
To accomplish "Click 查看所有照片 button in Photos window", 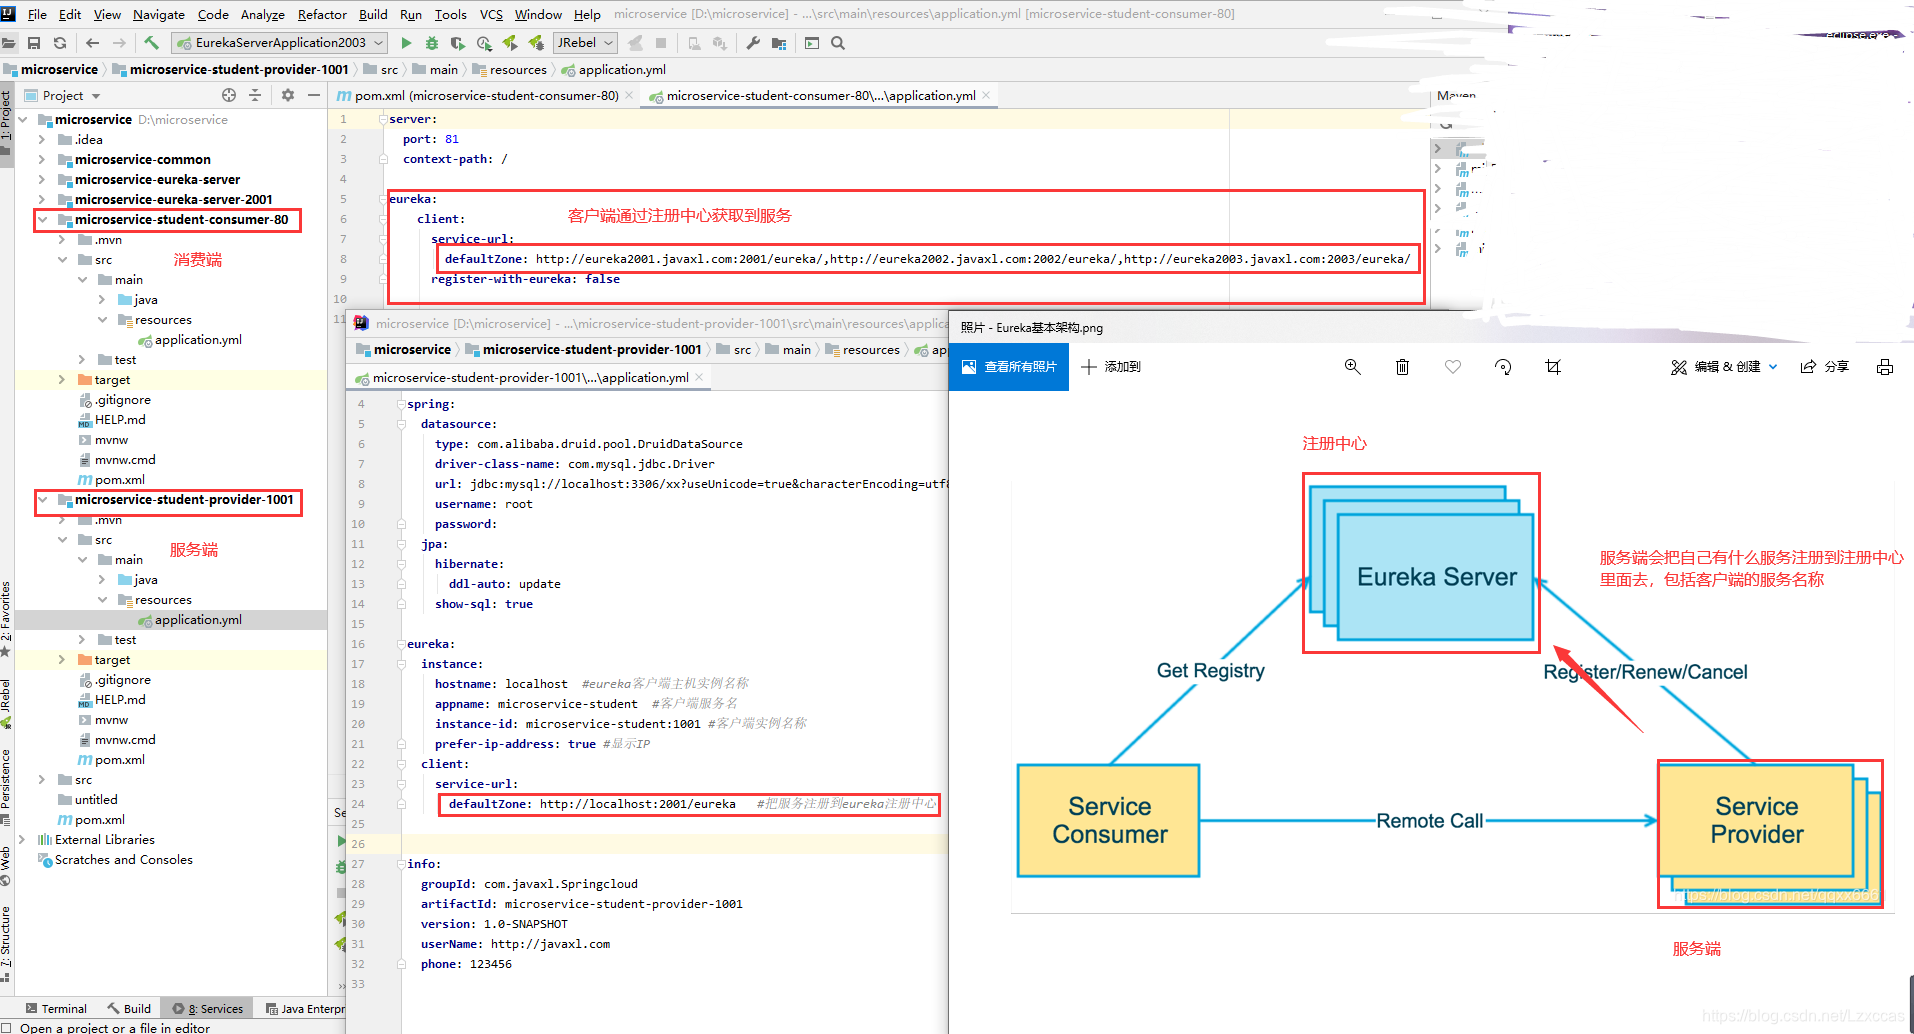I will click(1009, 367).
